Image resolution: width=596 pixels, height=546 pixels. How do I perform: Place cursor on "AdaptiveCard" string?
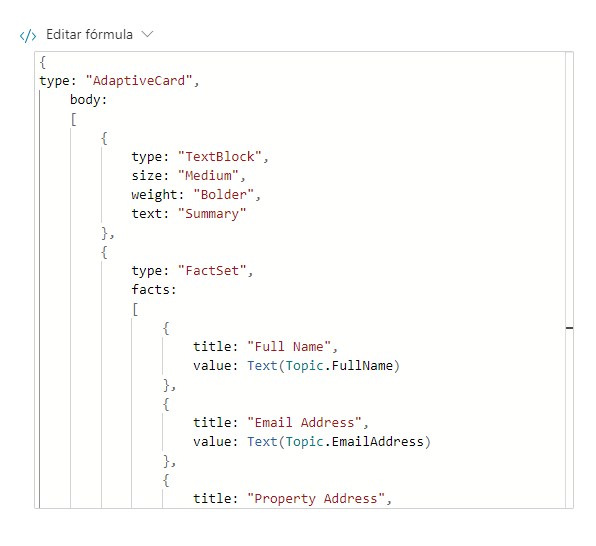139,81
